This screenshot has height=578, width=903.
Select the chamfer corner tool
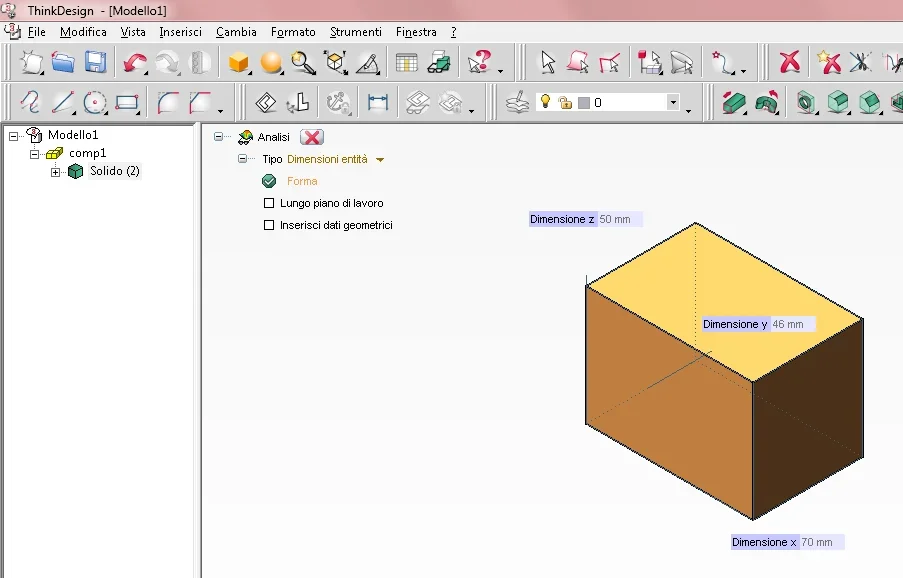[x=199, y=102]
